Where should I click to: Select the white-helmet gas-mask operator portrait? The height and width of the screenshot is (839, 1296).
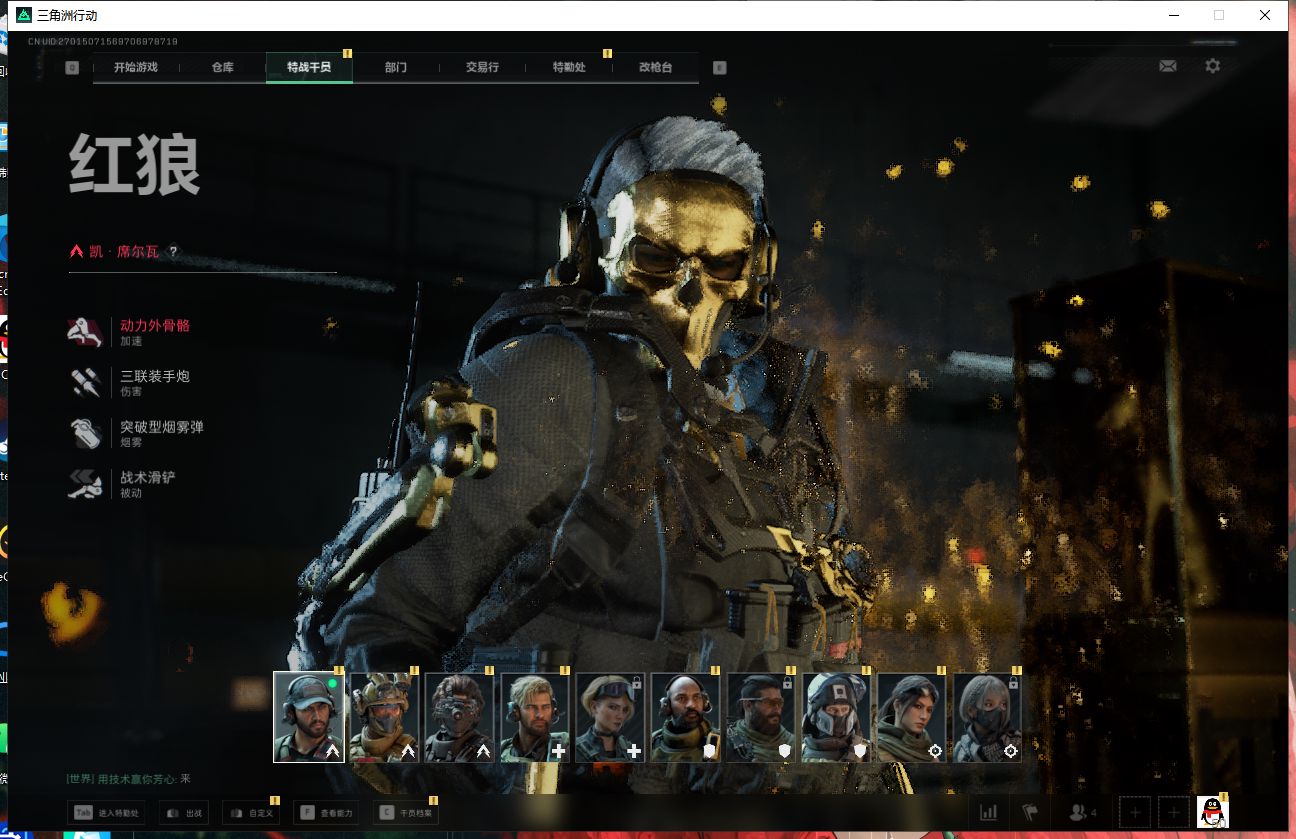click(836, 717)
